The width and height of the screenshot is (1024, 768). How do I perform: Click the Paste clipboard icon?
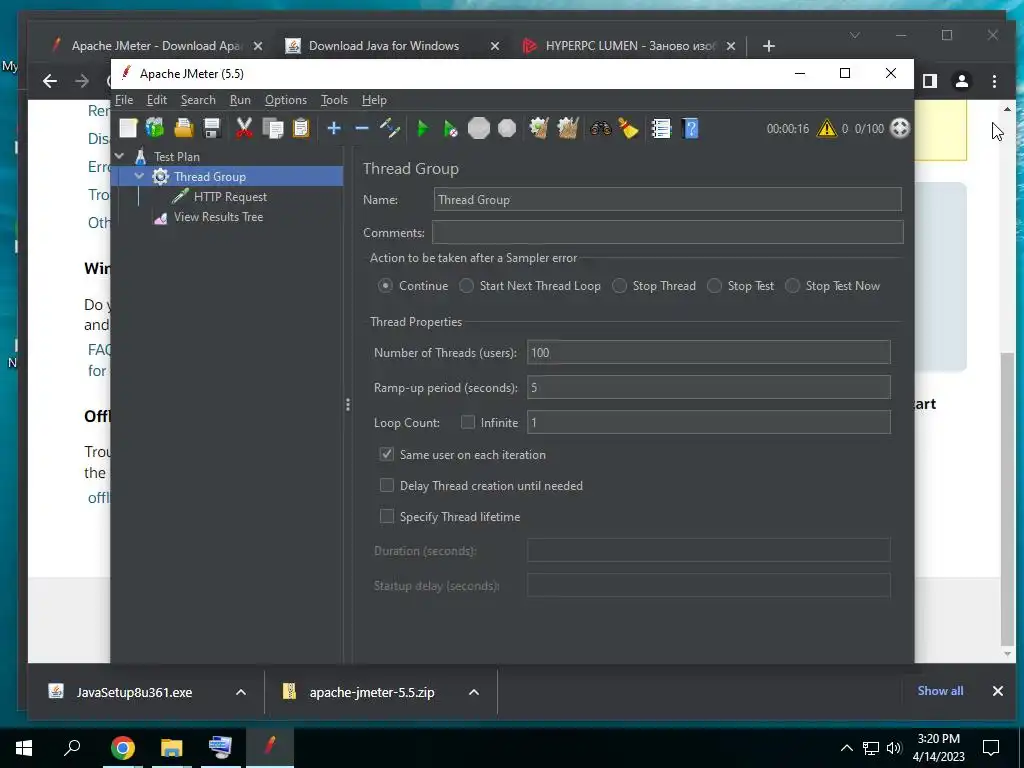click(300, 128)
